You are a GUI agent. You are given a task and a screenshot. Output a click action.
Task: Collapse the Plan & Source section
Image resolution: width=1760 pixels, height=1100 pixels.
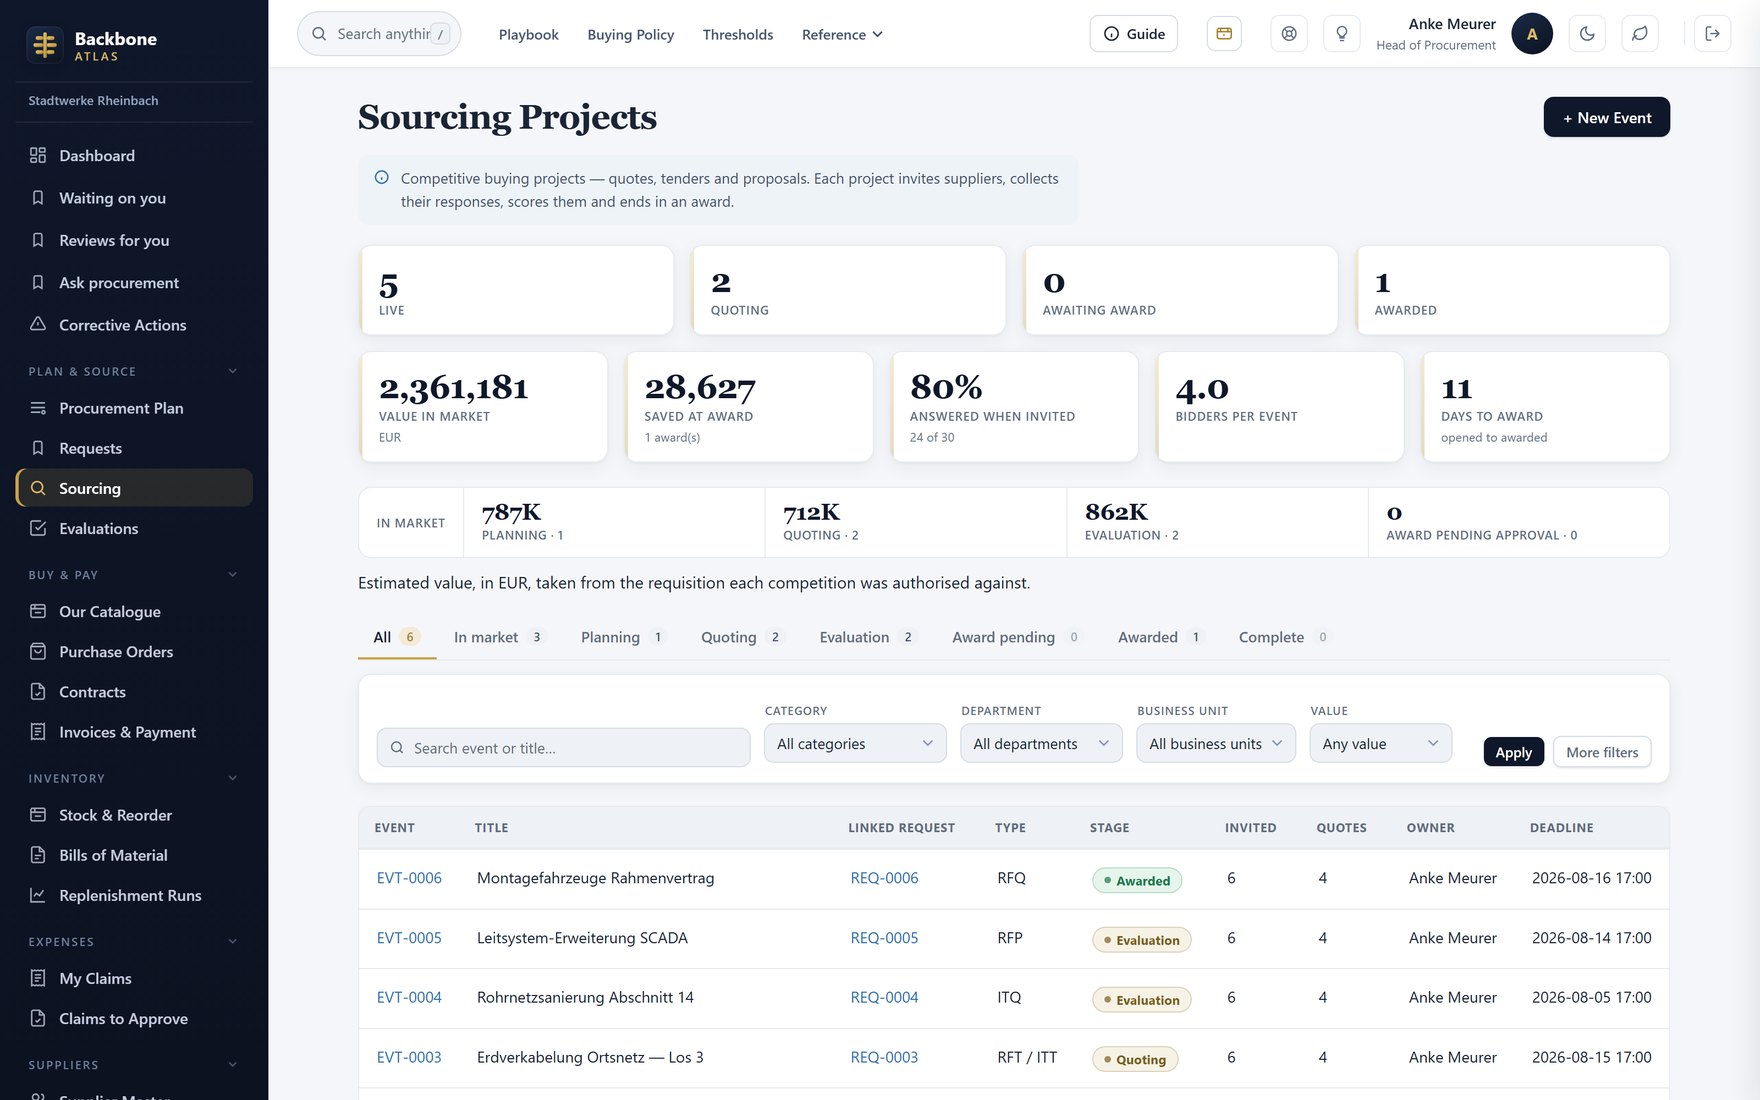[233, 371]
